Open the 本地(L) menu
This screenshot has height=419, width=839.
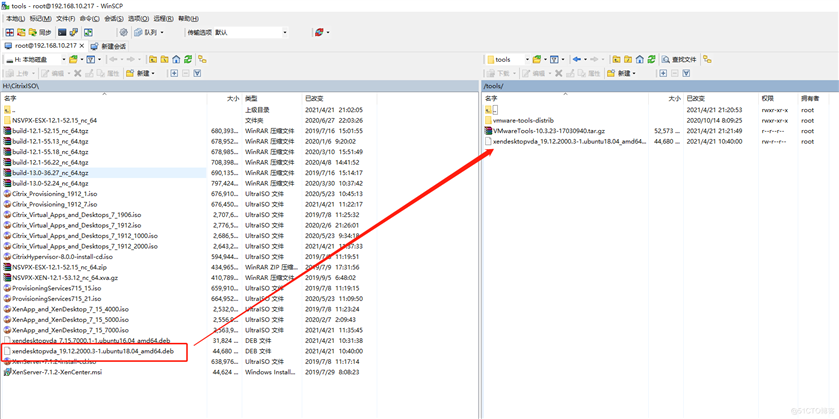15,19
